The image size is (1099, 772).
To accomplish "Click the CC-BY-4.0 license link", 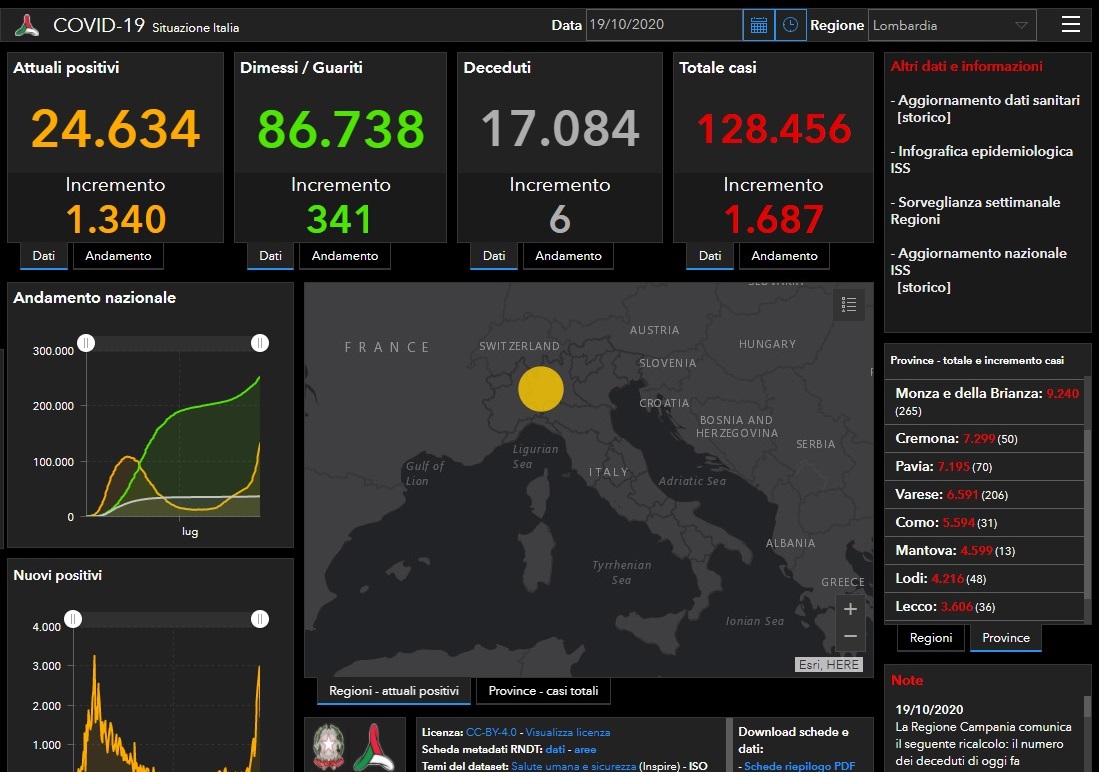I will click(x=492, y=732).
